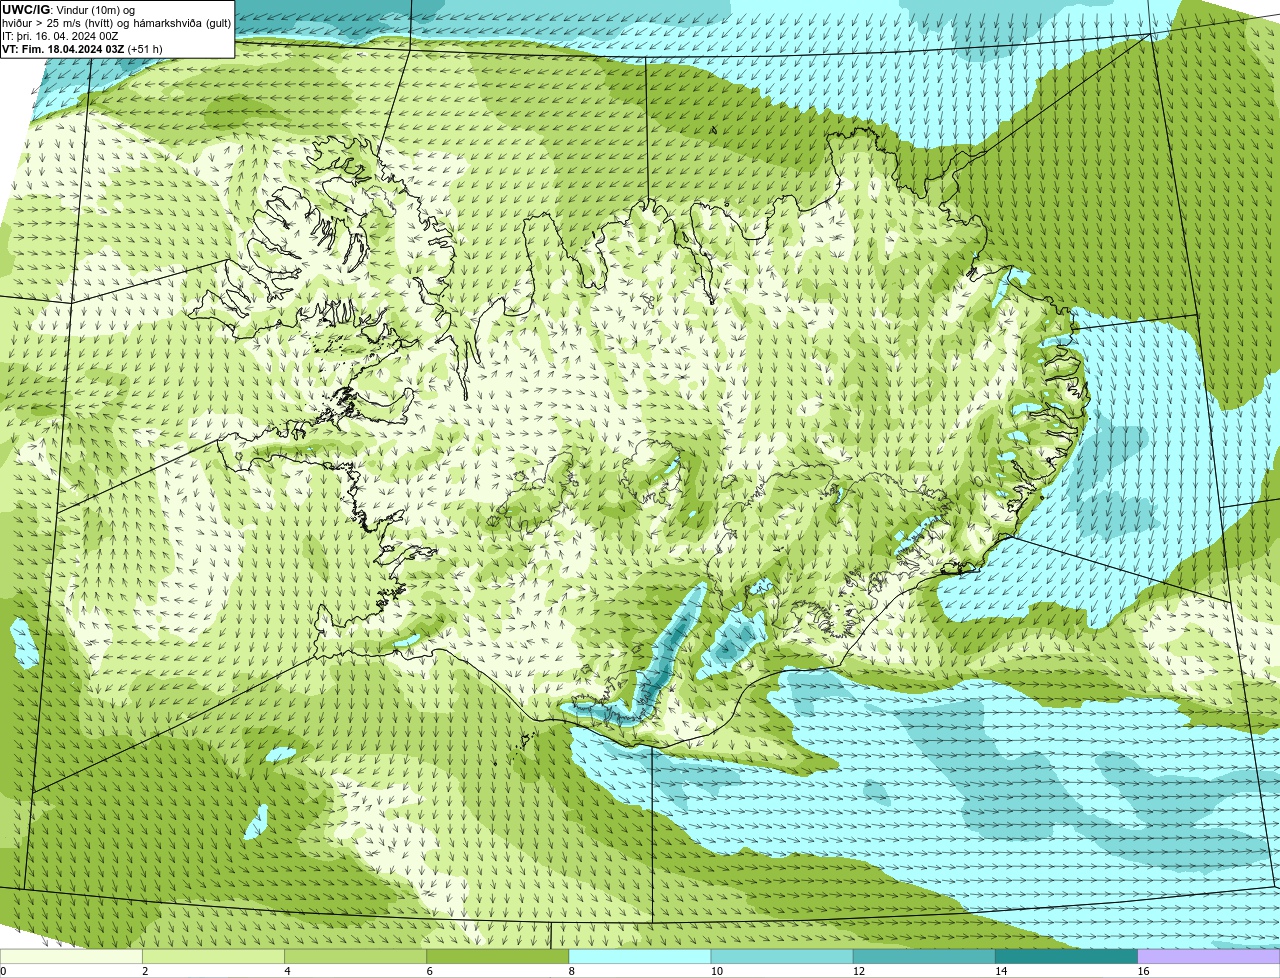This screenshot has width=1280, height=978.
Task: Pick the pale cyan 8–10 m/s legend swatch
Action: coord(640,957)
